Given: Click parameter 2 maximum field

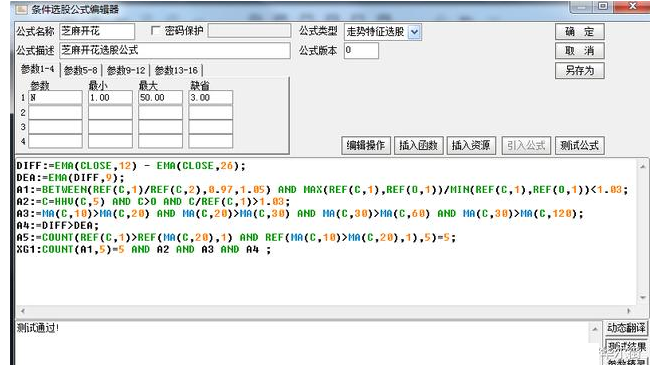Looking at the screenshot, I should 160,113.
